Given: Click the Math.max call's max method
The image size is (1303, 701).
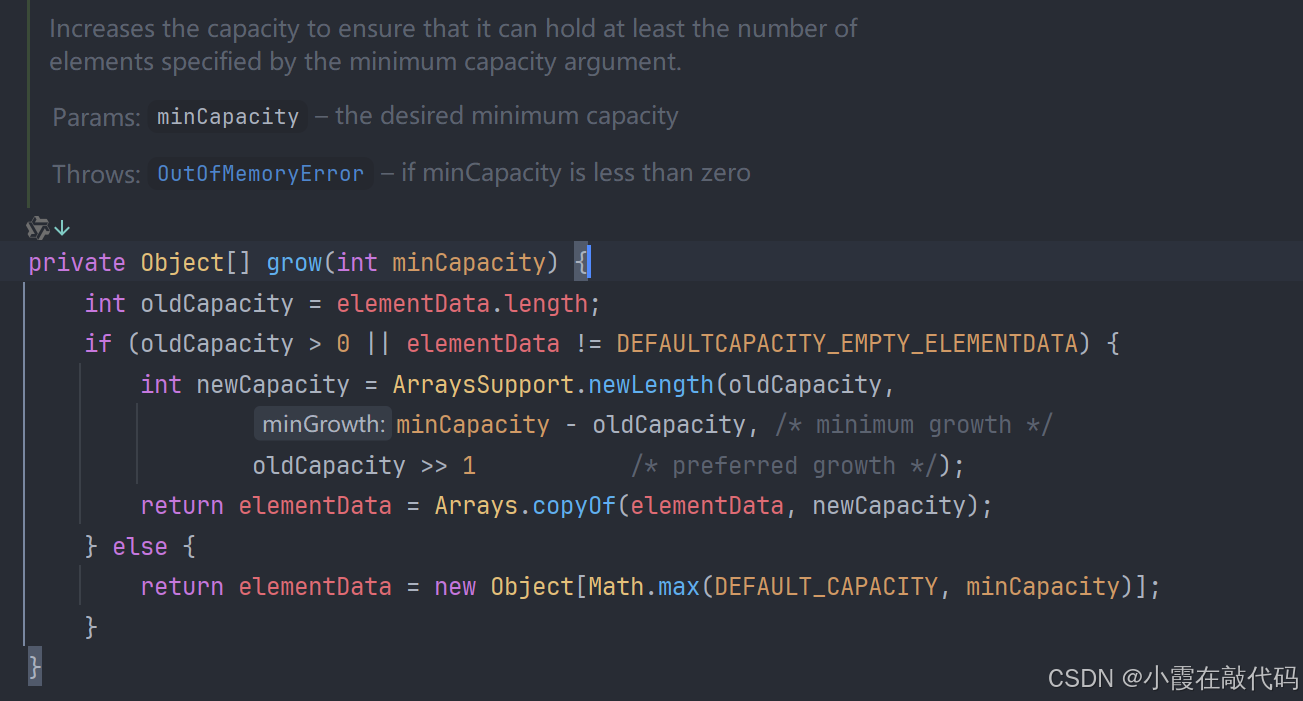Looking at the screenshot, I should click(678, 587).
